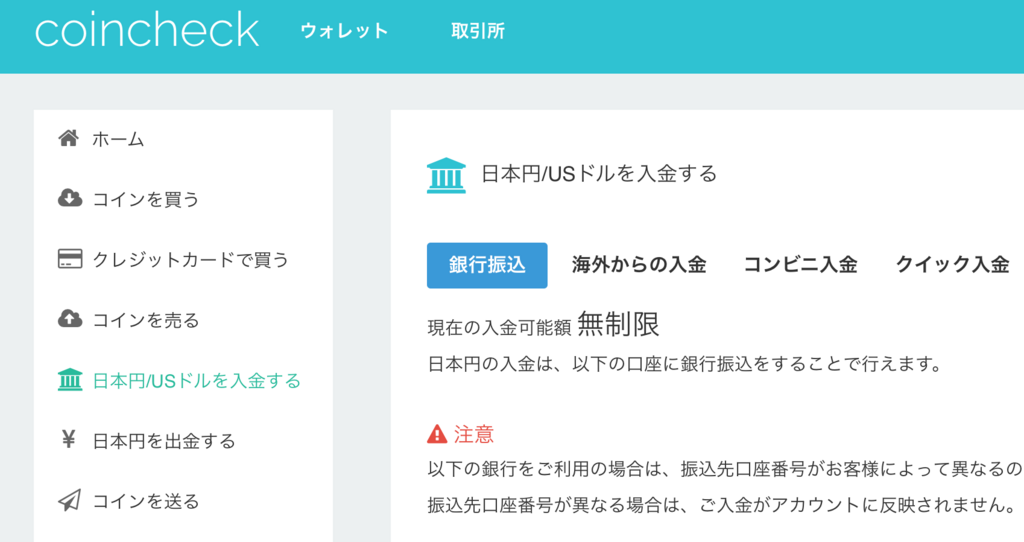Image resolution: width=1024 pixels, height=542 pixels.
Task: Open the コインを売る sidebar link
Action: [146, 320]
